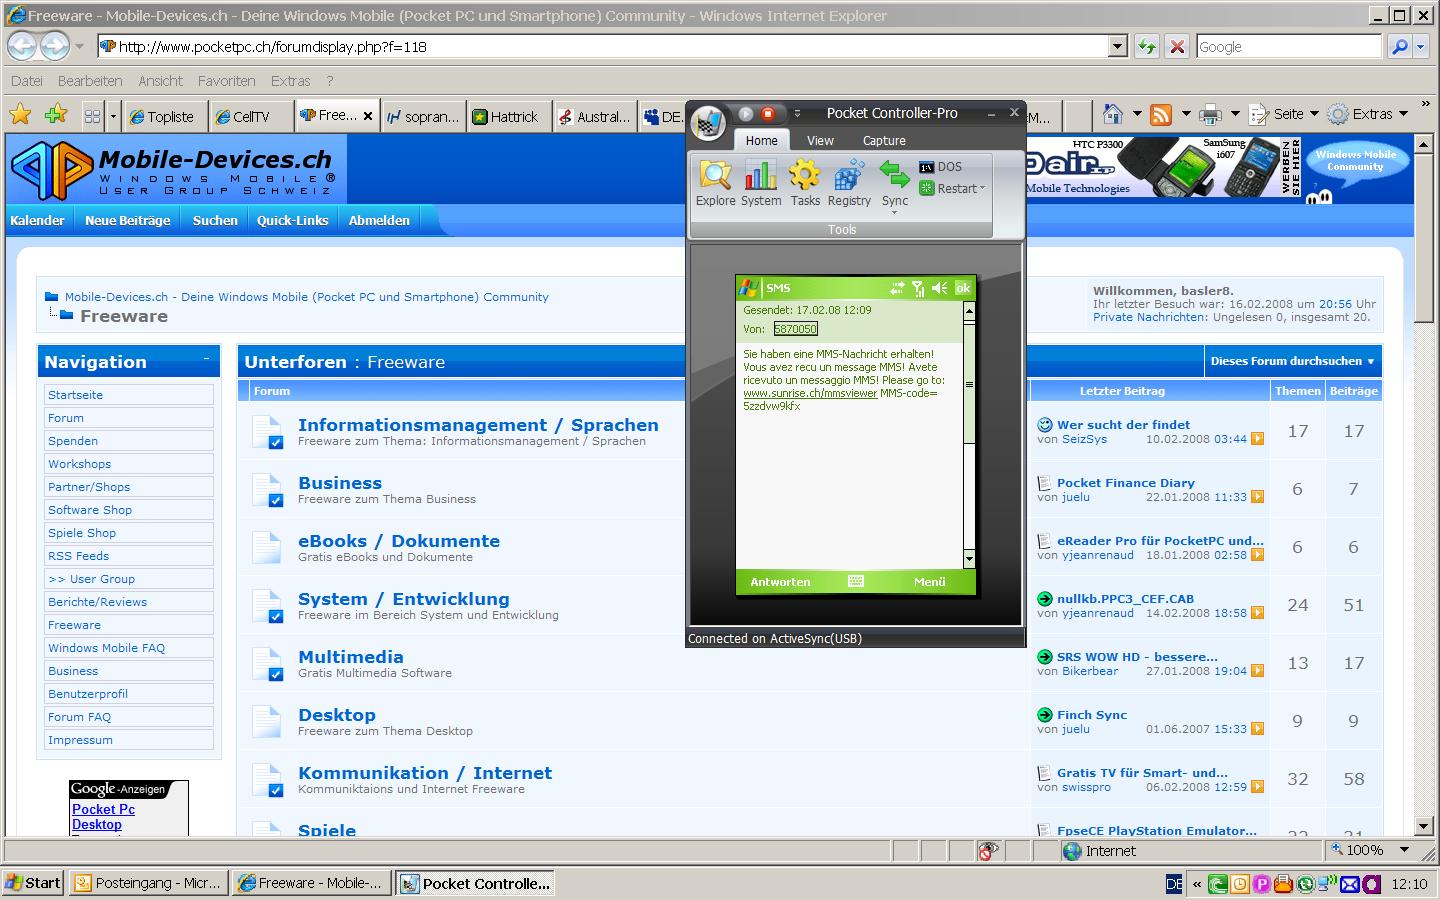This screenshot has height=900, width=1440.
Task: Click the Add to Favorites star-plus icon
Action: [56, 115]
